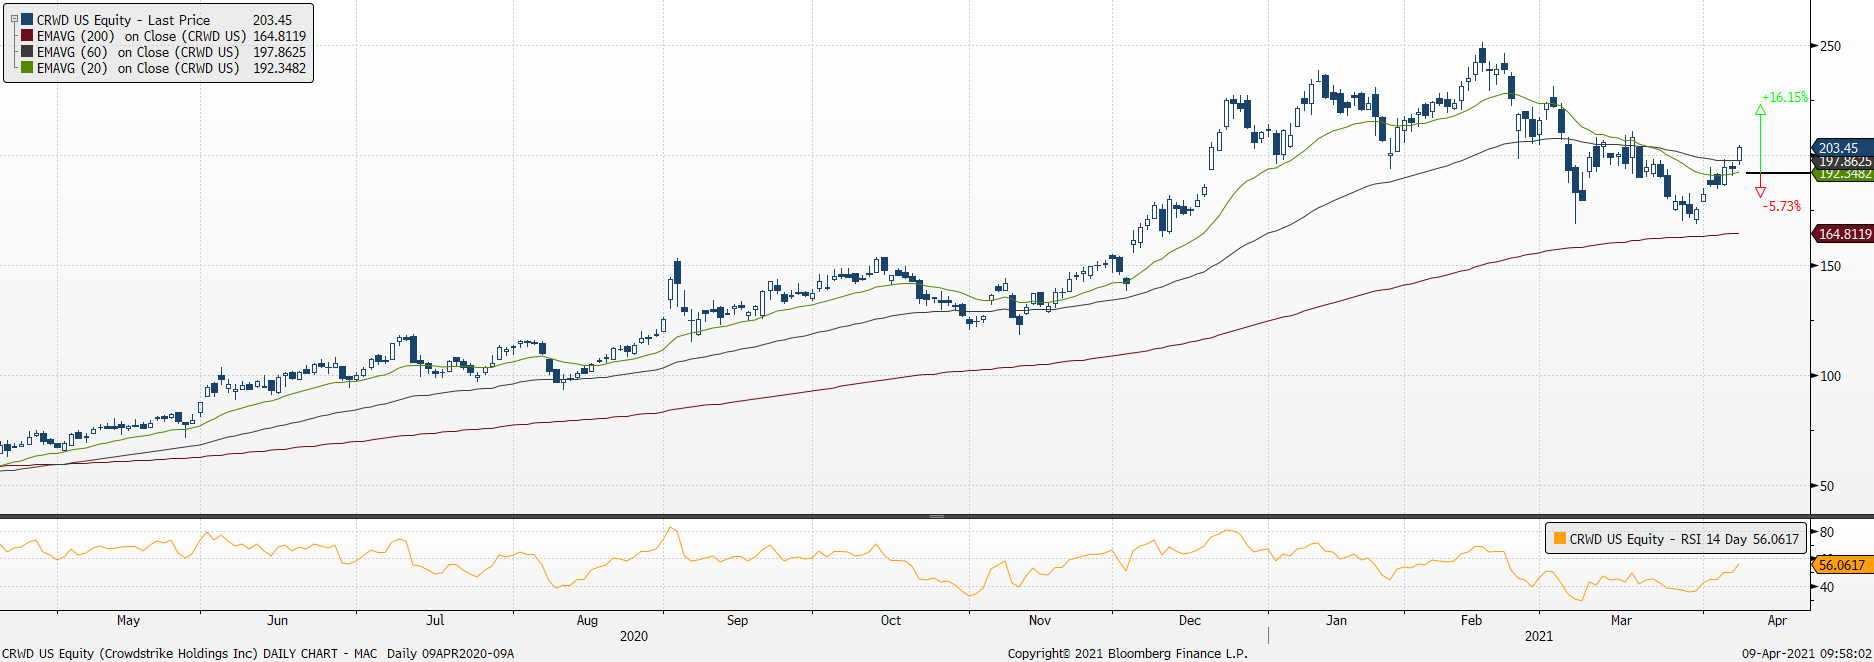Click the 197.8625 value in the legend
Screen dimensions: 1874x662
(x=279, y=52)
